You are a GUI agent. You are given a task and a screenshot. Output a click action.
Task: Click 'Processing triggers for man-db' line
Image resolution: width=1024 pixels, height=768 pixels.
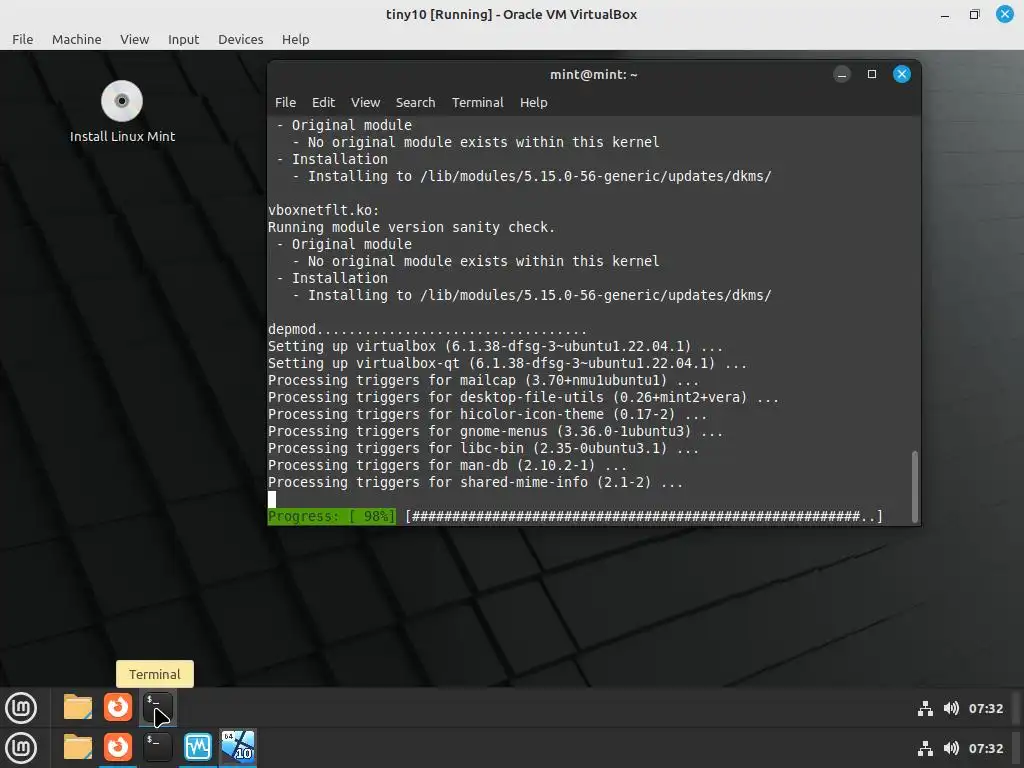coord(447,465)
